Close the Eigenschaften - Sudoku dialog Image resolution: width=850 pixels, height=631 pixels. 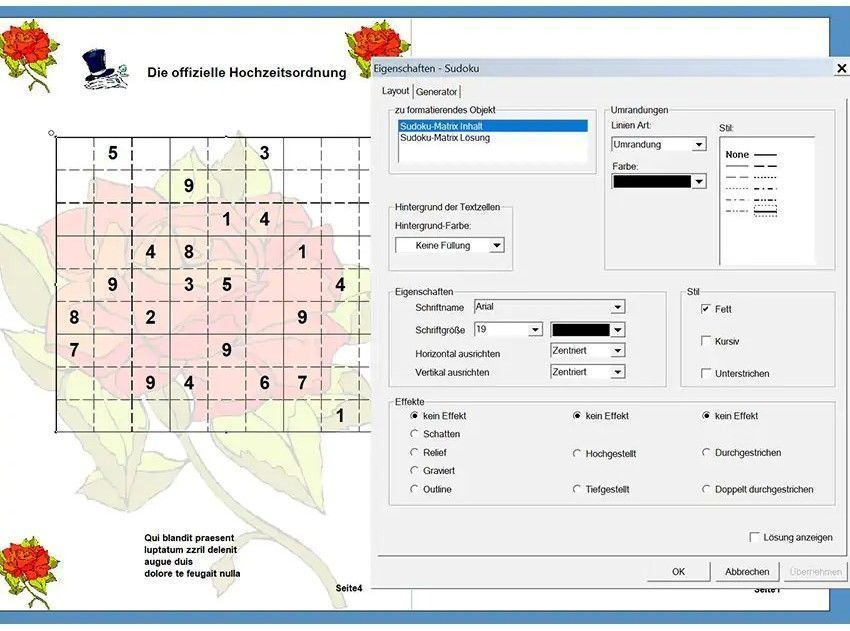tap(841, 68)
